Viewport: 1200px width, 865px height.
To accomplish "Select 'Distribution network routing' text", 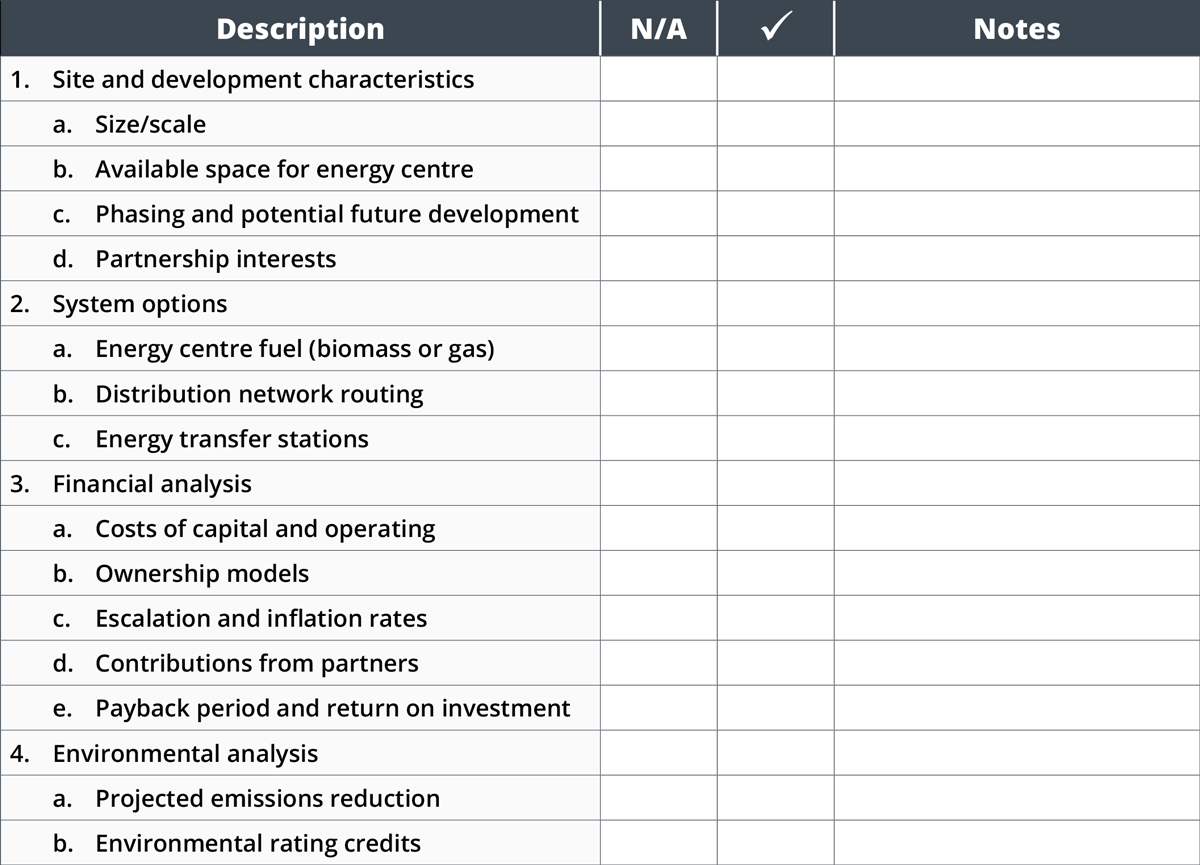I will pos(259,394).
